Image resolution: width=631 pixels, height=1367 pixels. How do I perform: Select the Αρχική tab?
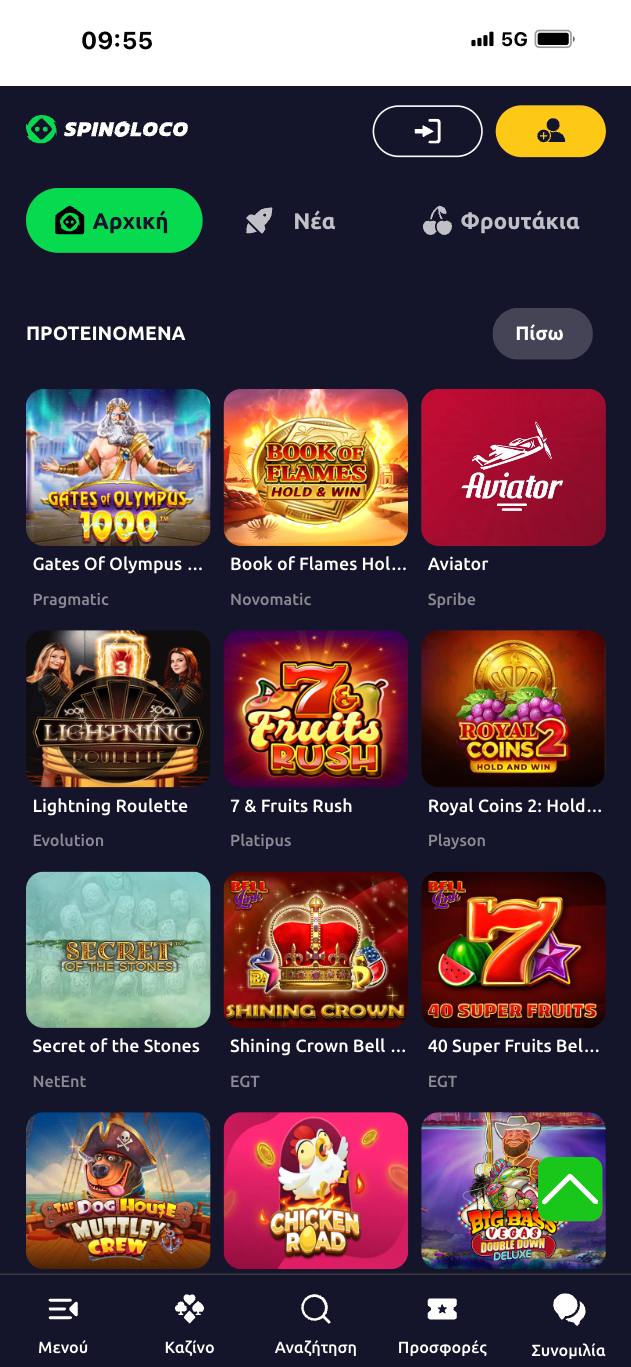(114, 221)
